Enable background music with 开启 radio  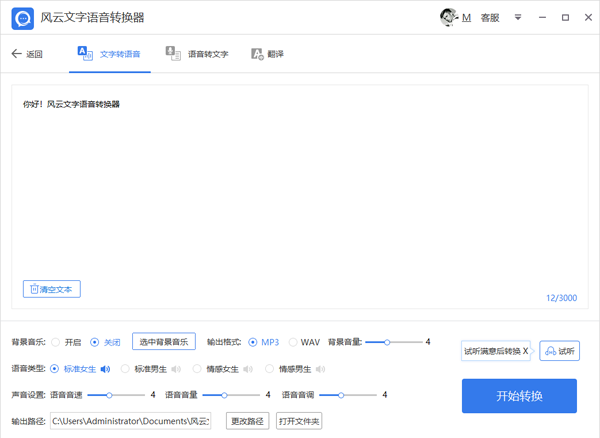[56, 342]
